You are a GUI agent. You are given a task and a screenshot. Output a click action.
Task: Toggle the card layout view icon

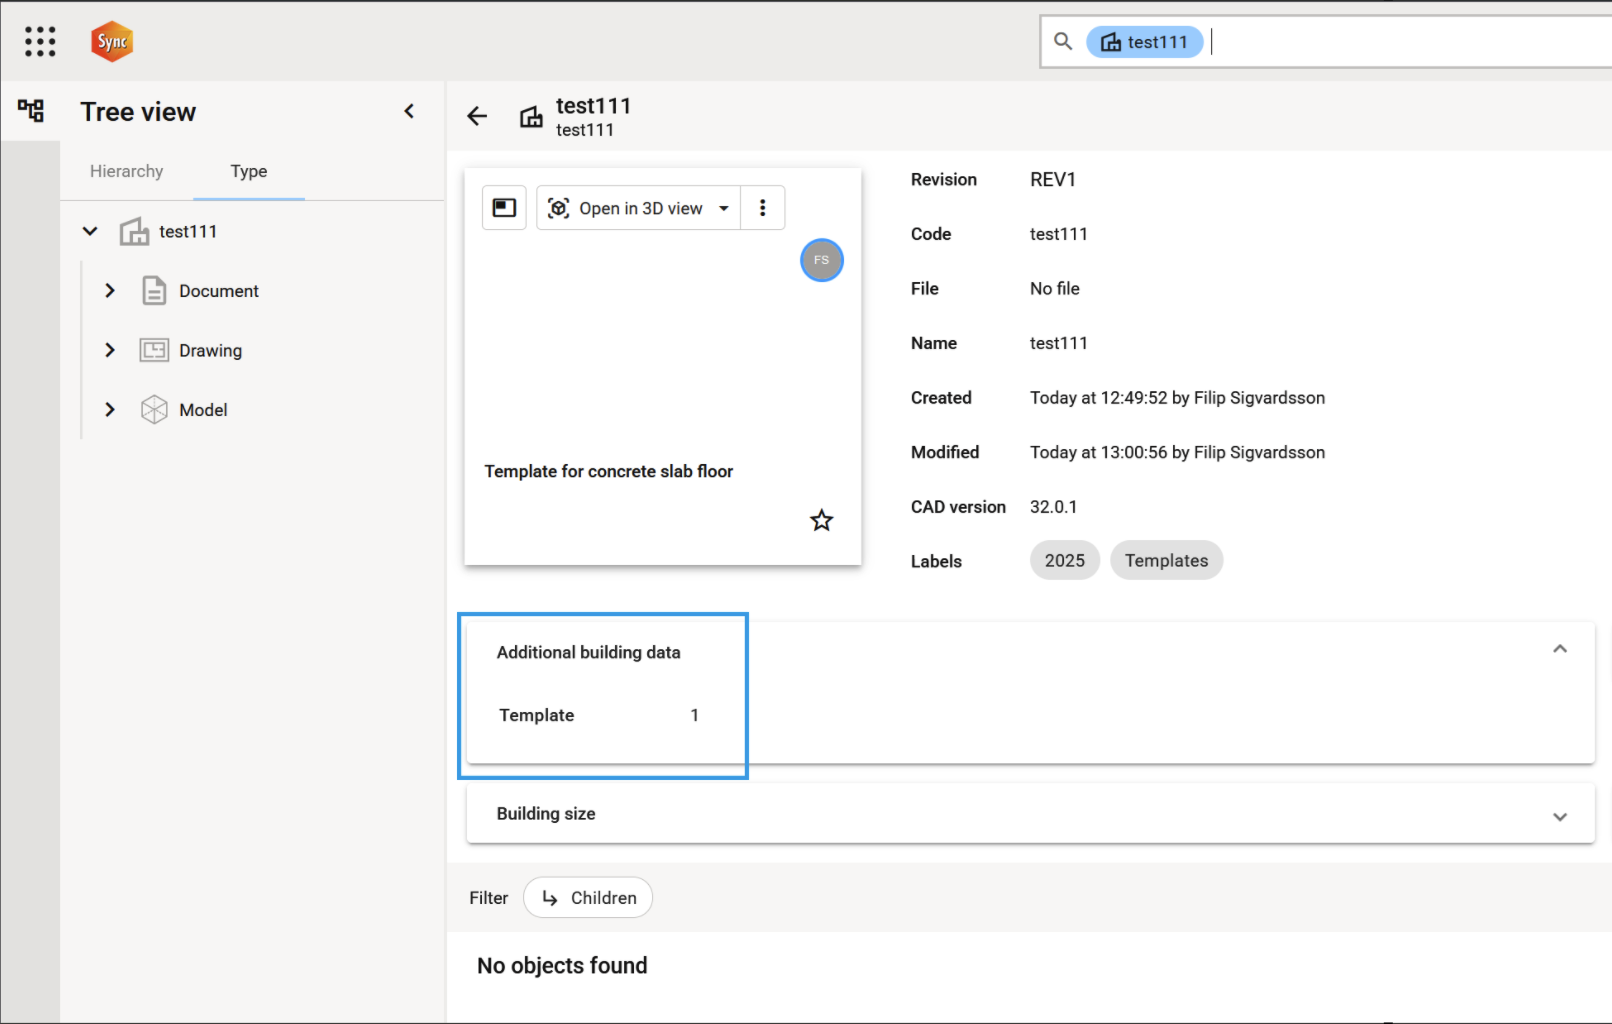pos(504,208)
